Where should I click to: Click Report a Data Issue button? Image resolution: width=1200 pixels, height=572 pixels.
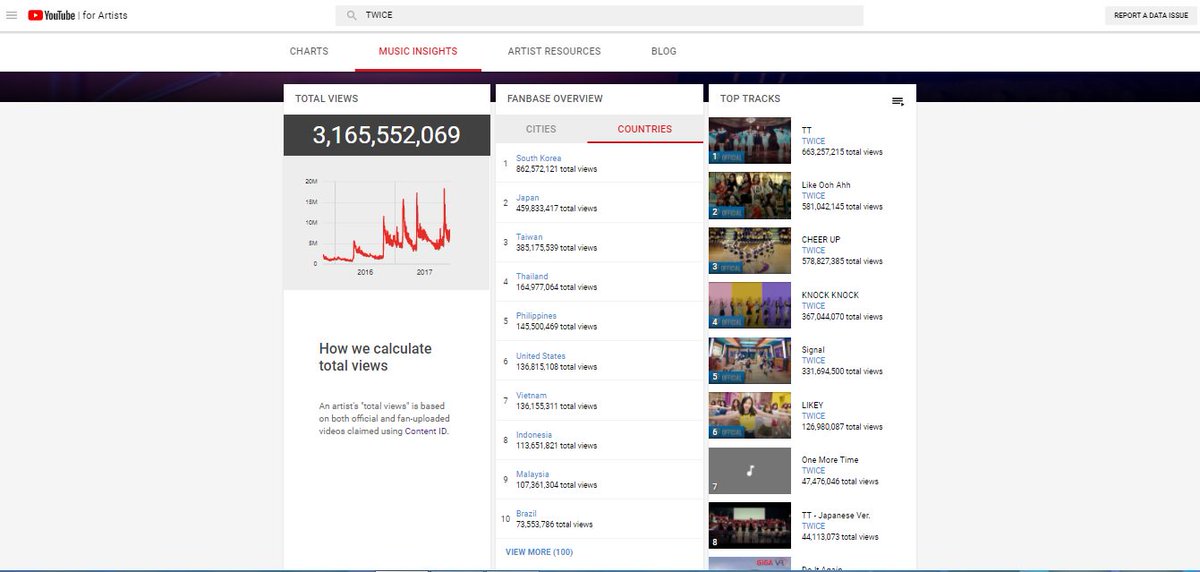[1149, 15]
